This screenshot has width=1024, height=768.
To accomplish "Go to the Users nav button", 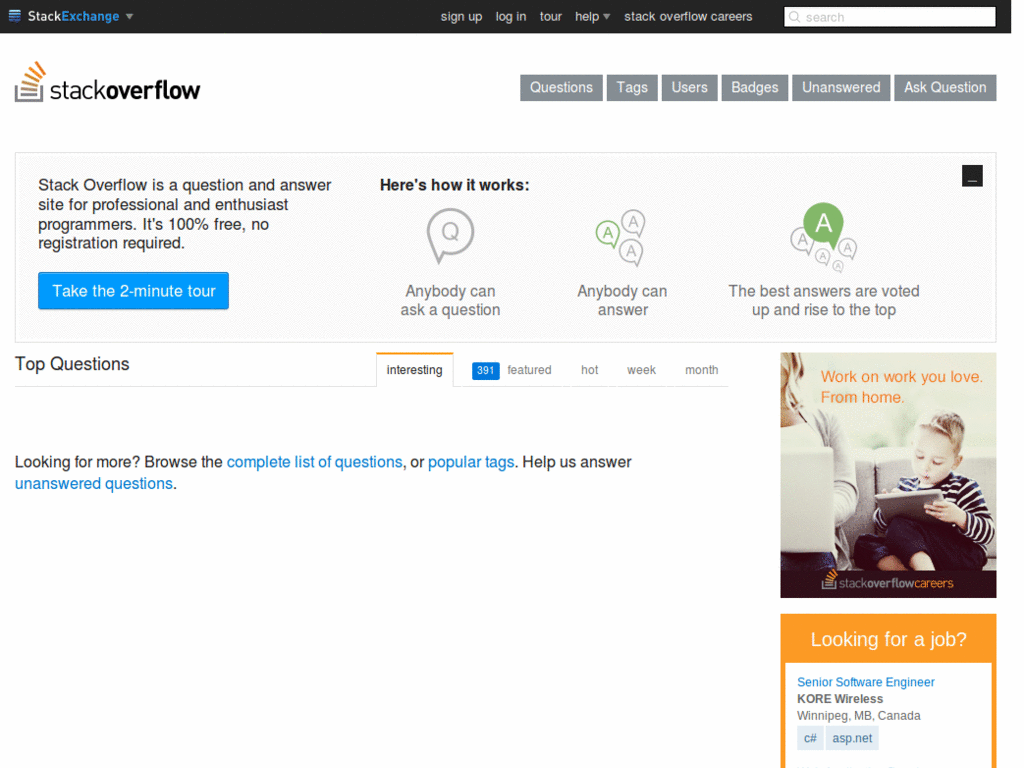I will click(x=690, y=88).
